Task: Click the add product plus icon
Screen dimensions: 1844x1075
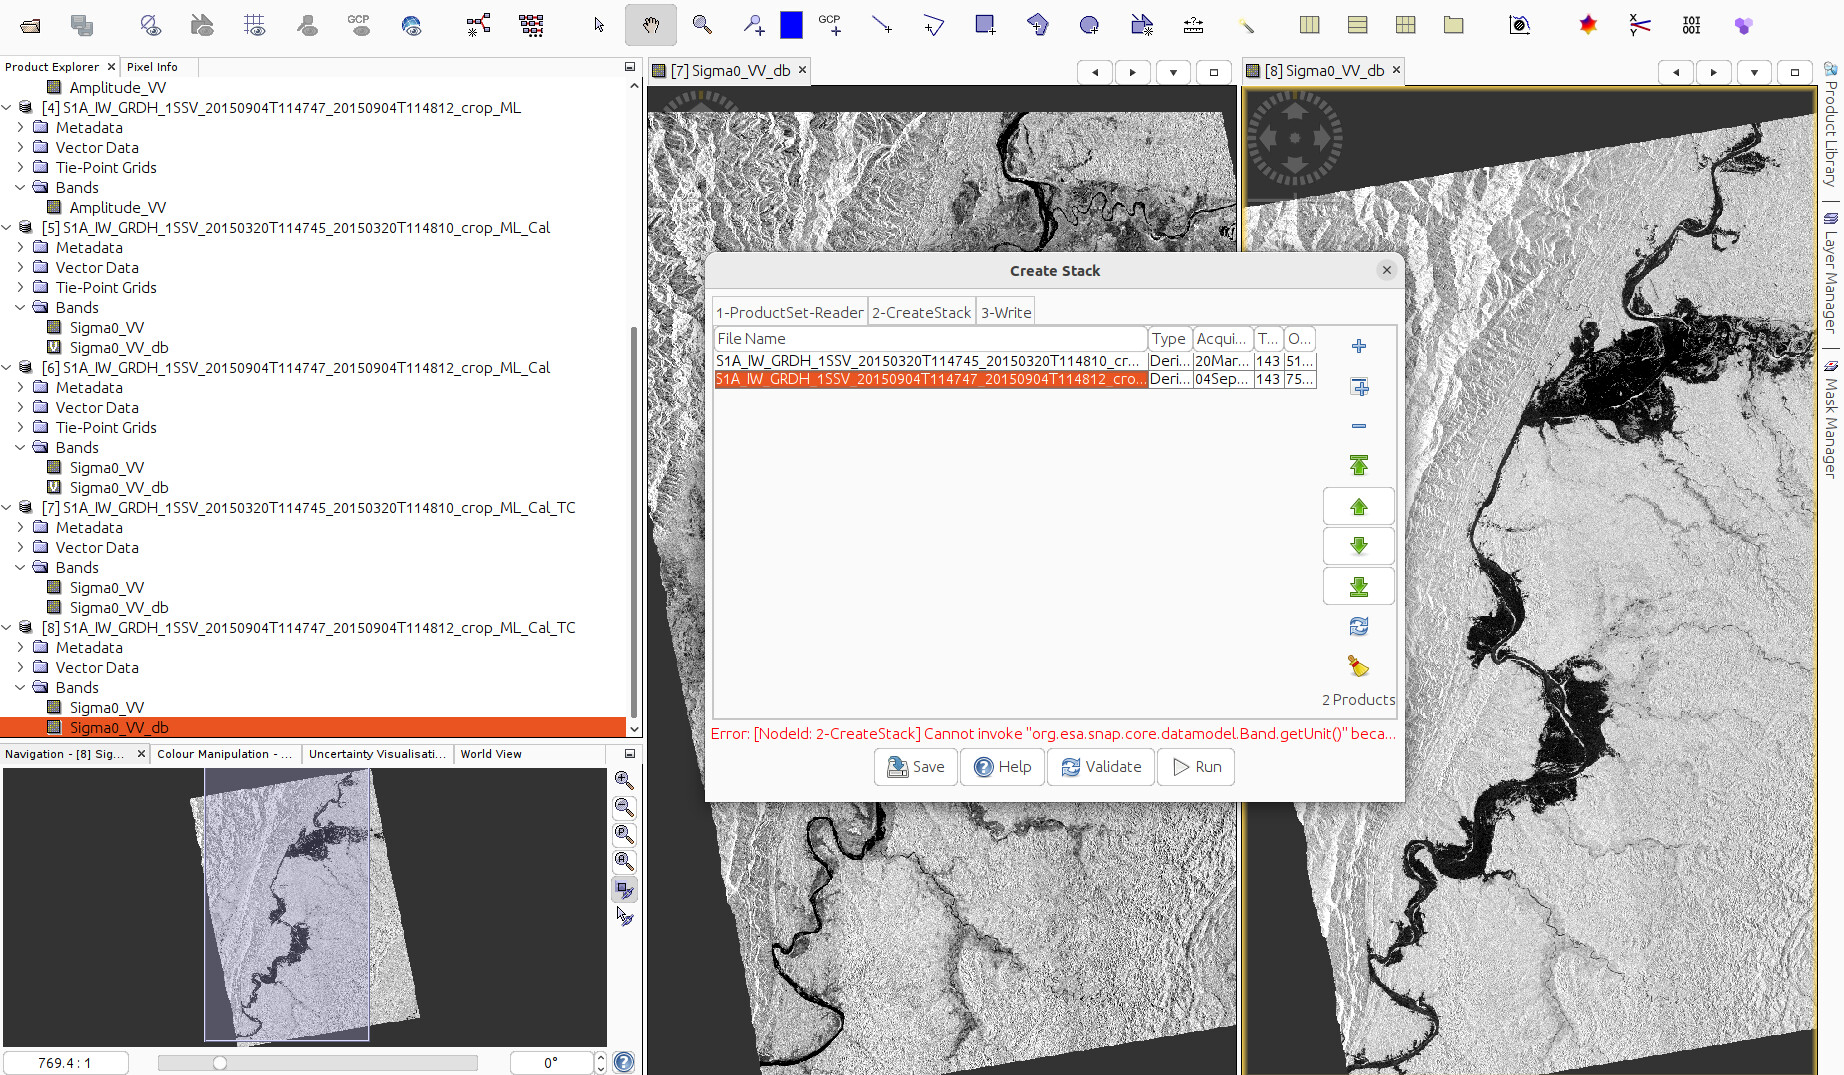Action: (1358, 346)
